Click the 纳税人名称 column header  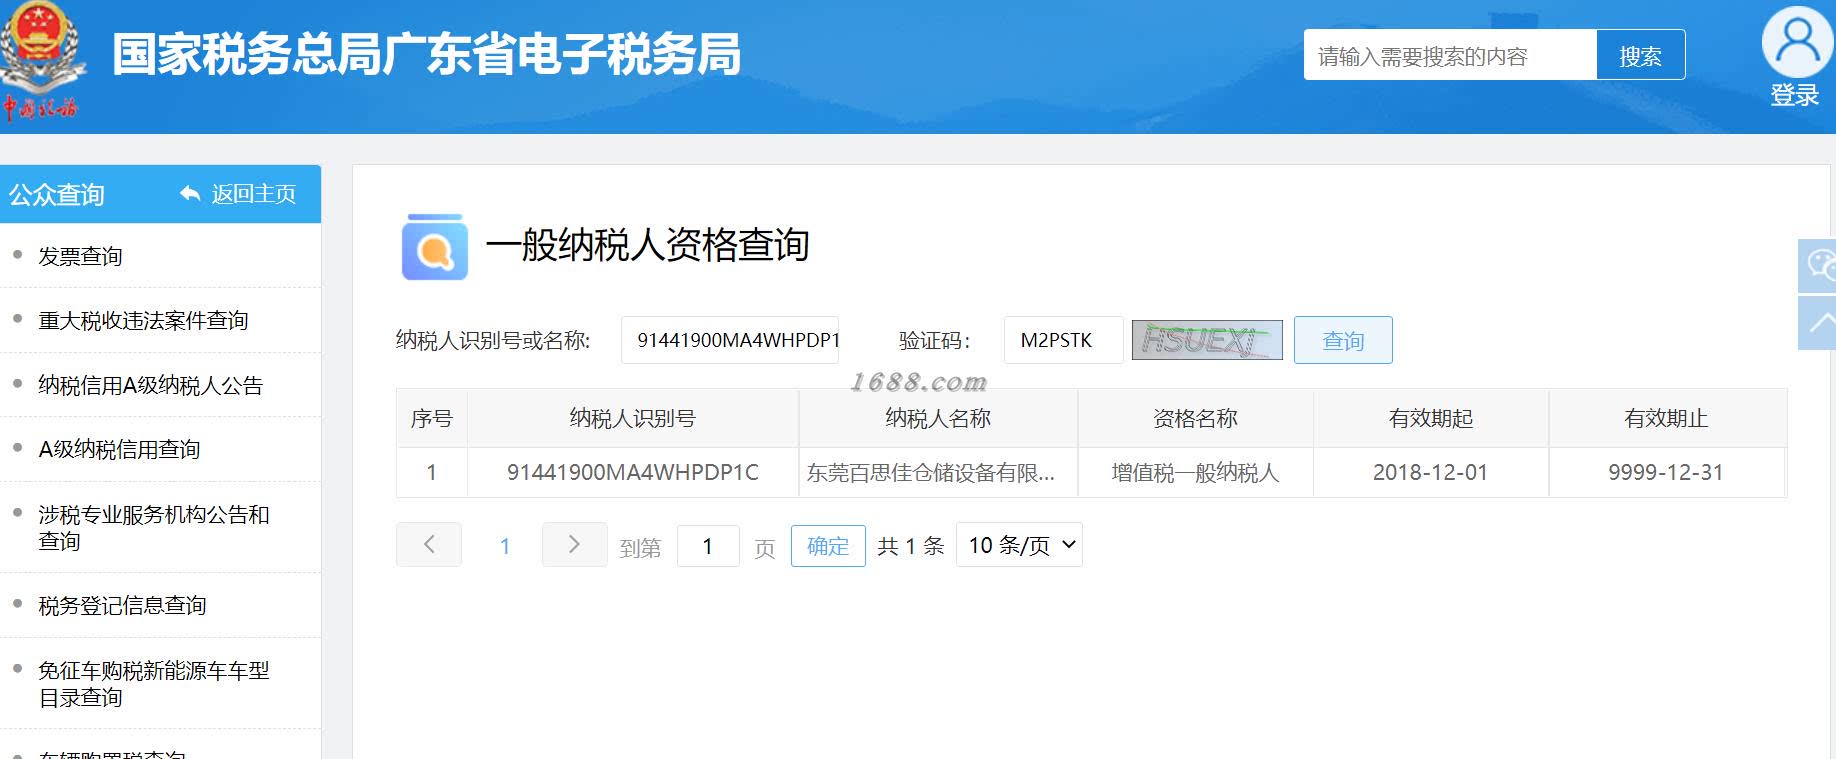click(x=938, y=418)
